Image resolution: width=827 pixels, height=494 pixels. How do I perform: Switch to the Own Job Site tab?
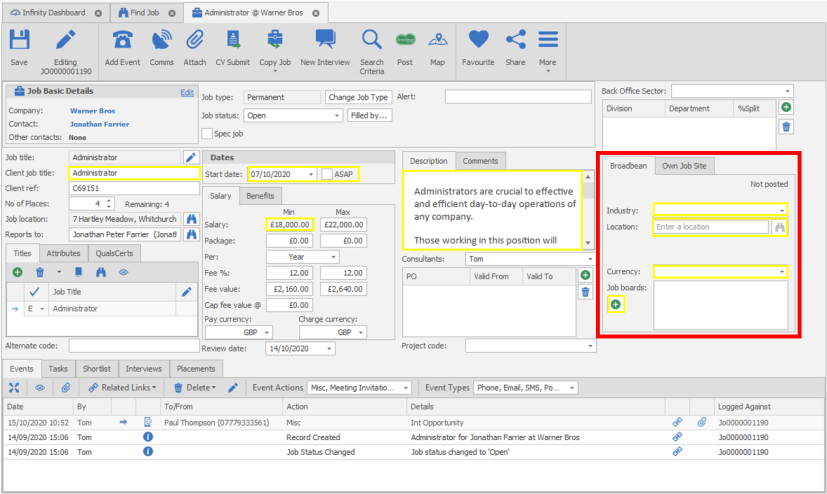pos(686,166)
